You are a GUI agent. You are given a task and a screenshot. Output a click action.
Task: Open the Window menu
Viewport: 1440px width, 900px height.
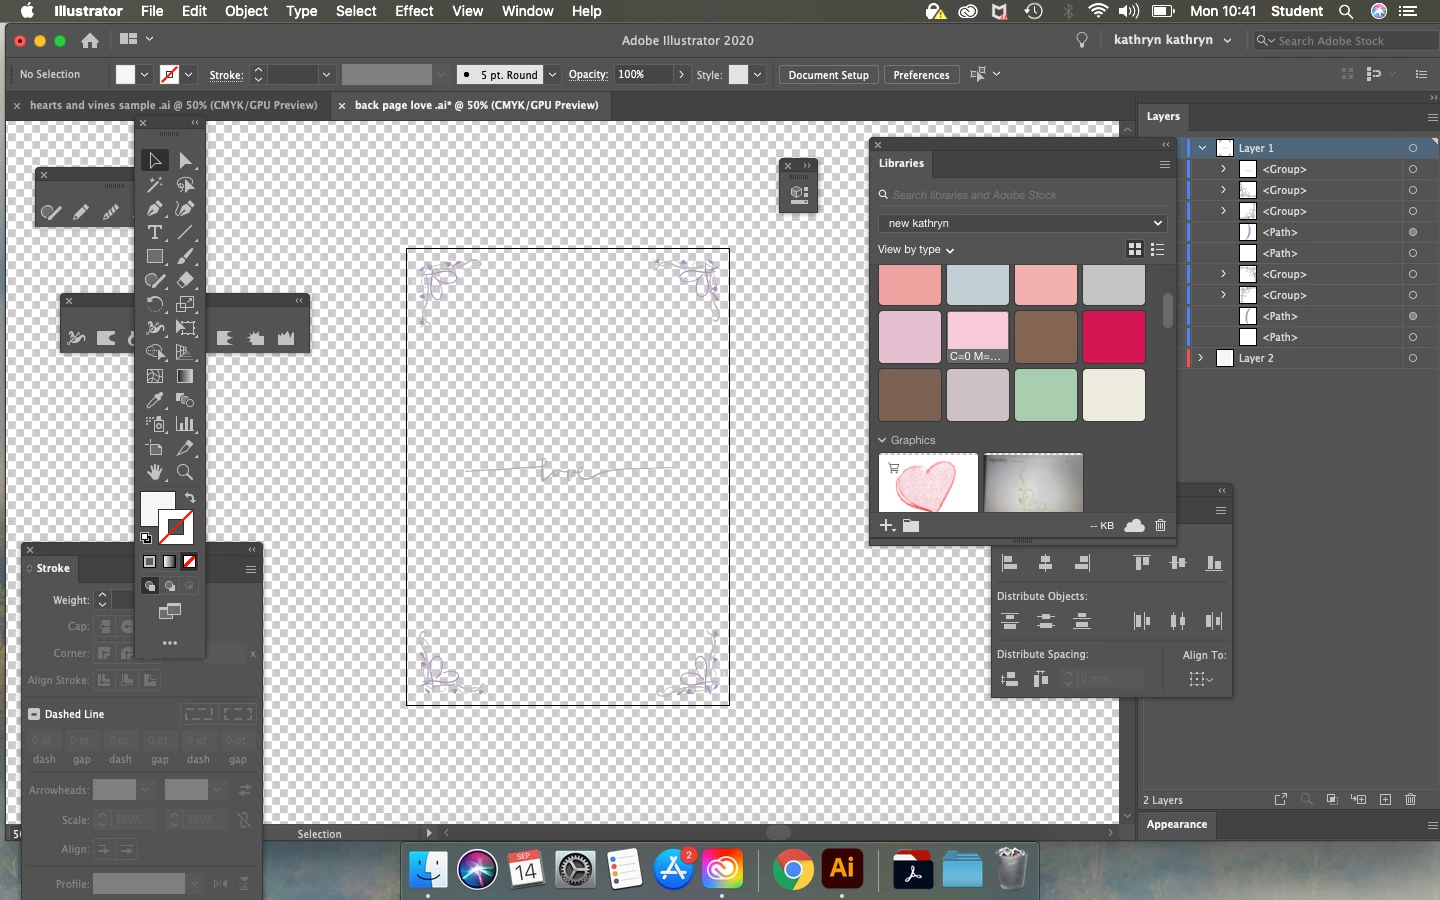(x=527, y=11)
